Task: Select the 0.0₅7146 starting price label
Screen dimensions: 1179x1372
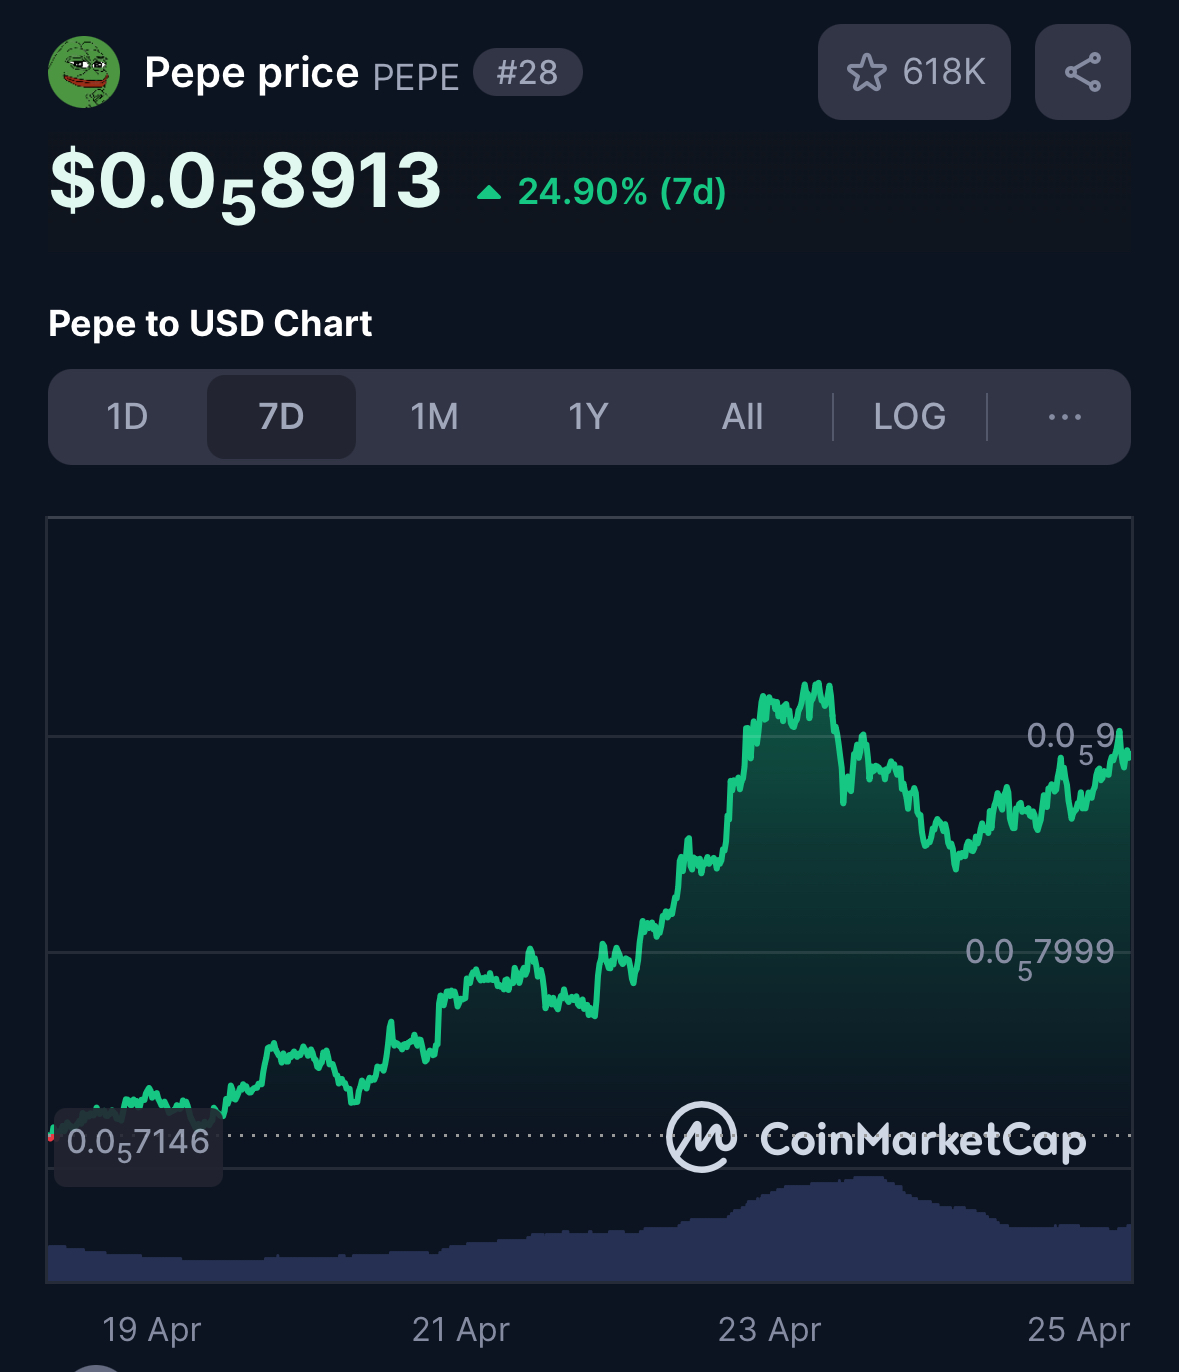Action: point(138,1145)
